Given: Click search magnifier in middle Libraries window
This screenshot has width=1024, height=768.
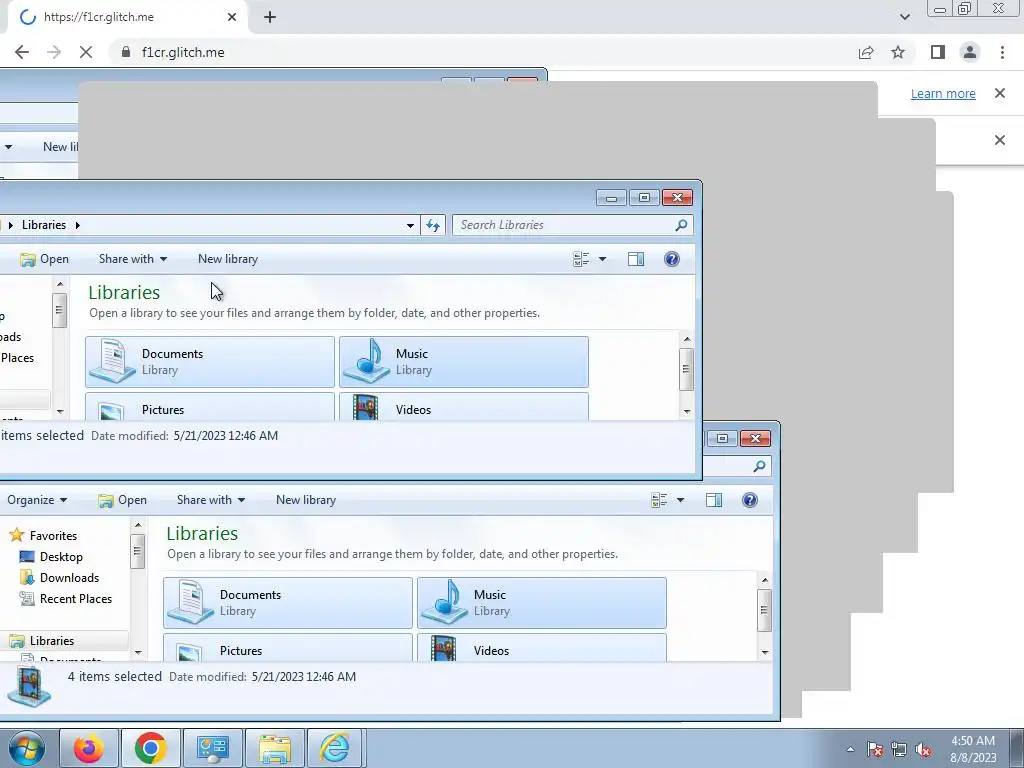Looking at the screenshot, I should pyautogui.click(x=681, y=225).
